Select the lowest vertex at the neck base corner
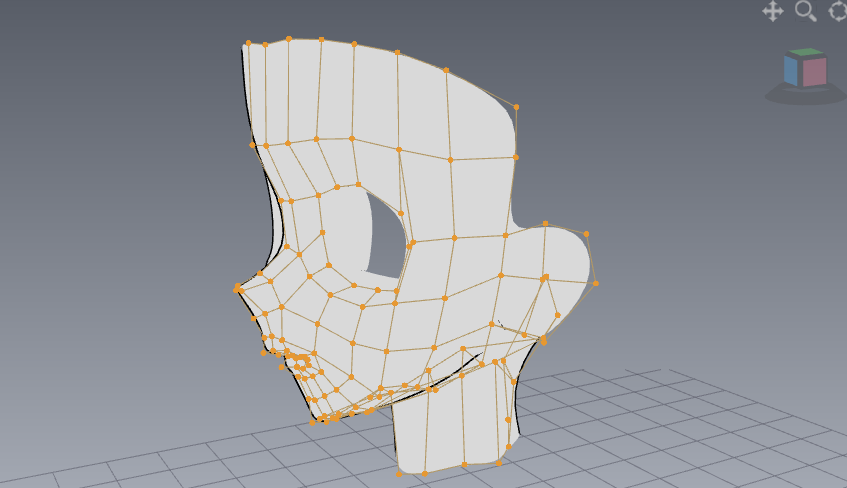This screenshot has width=847, height=488. pos(399,474)
